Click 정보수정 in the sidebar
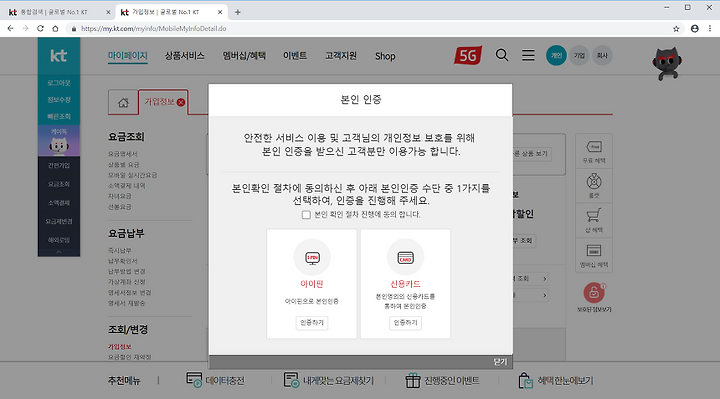The height and width of the screenshot is (399, 720). coord(59,100)
